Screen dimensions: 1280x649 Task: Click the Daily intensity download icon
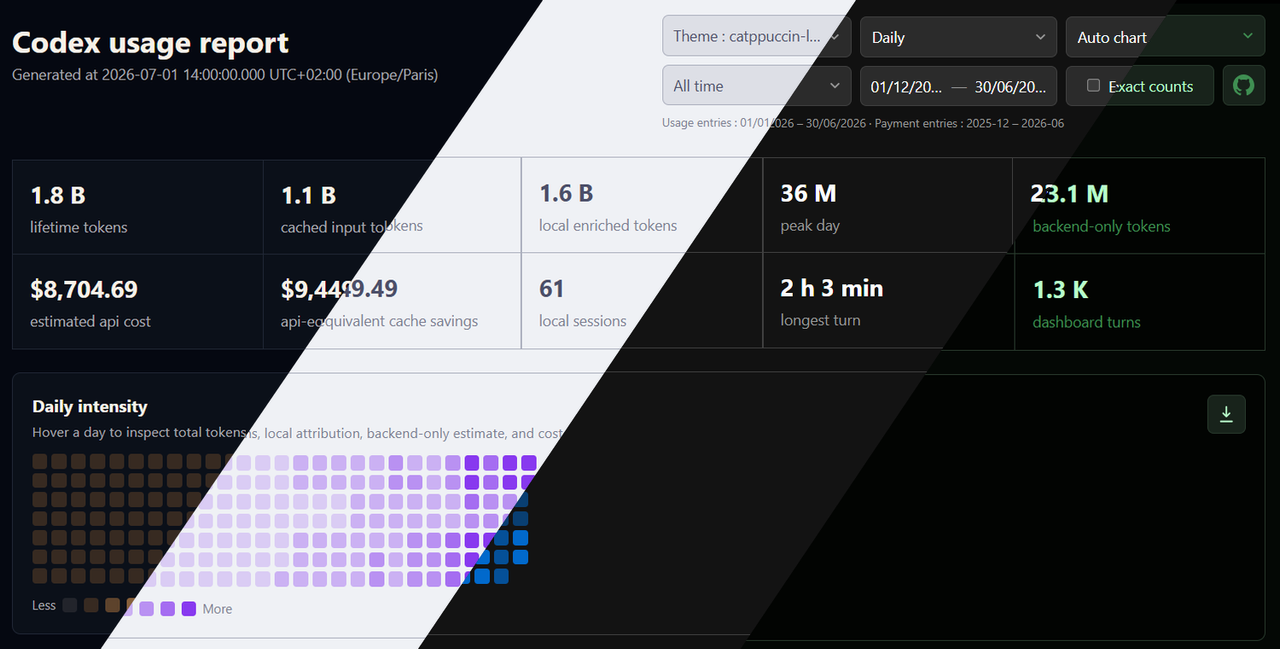pos(1227,414)
